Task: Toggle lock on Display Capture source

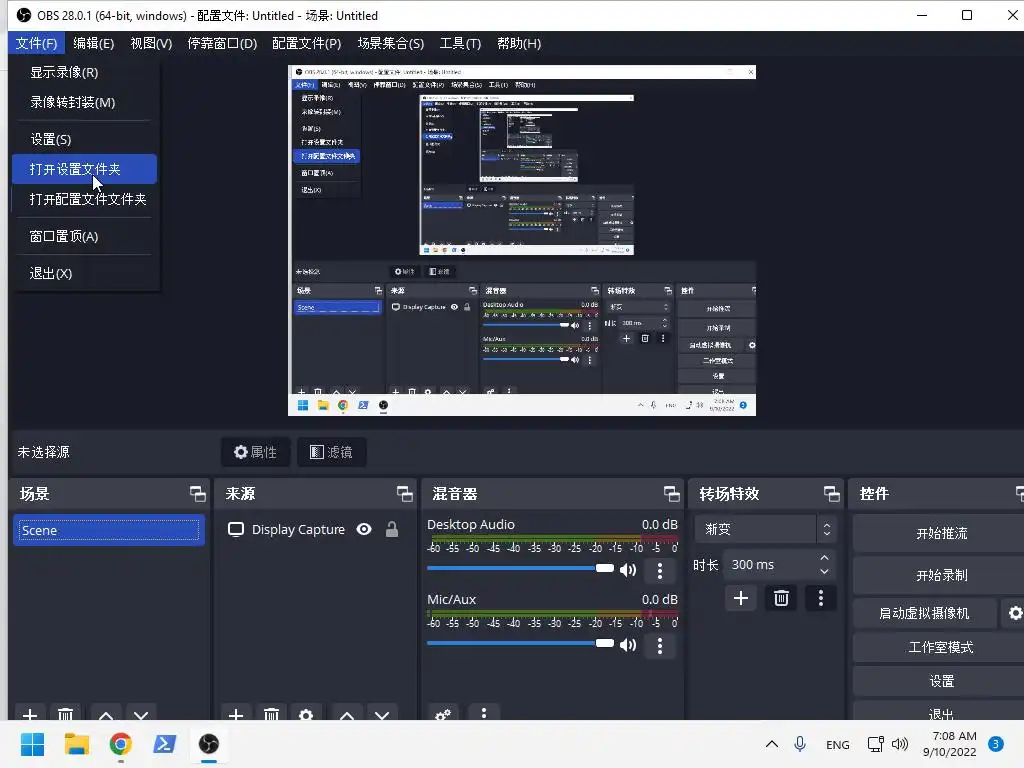Action: click(392, 529)
